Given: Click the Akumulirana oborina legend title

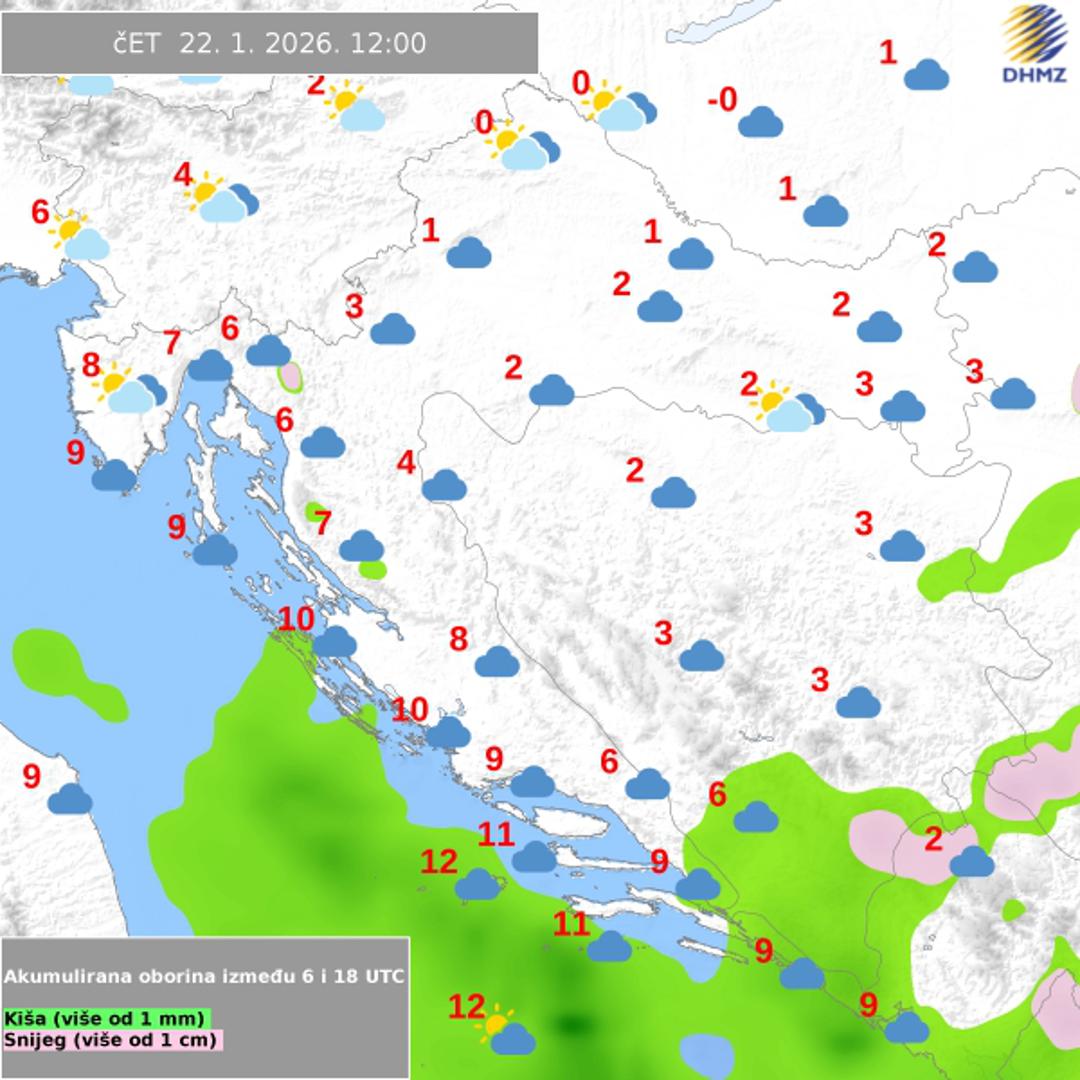Looking at the screenshot, I should [x=204, y=976].
